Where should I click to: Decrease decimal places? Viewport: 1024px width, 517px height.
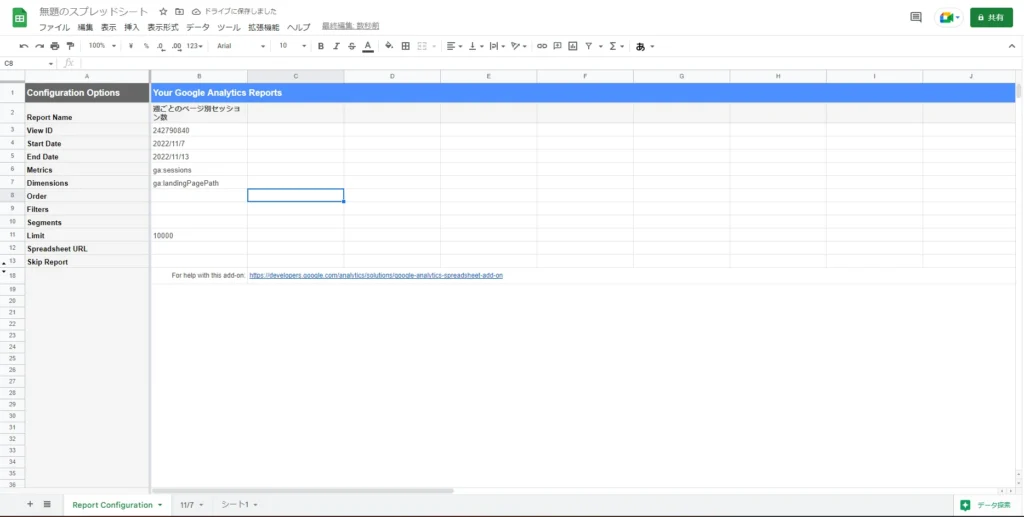click(x=161, y=46)
